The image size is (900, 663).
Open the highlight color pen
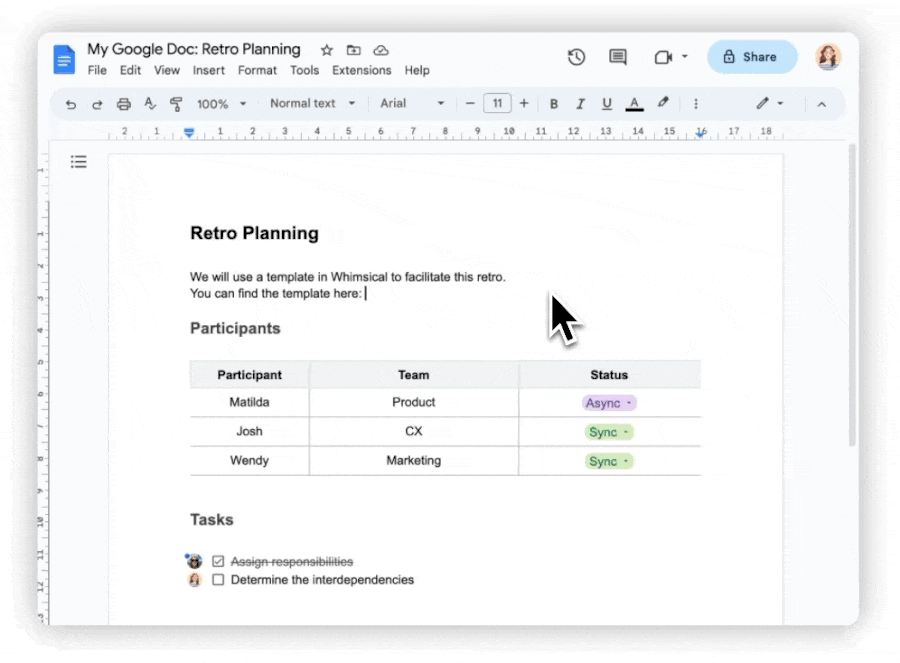pos(663,103)
